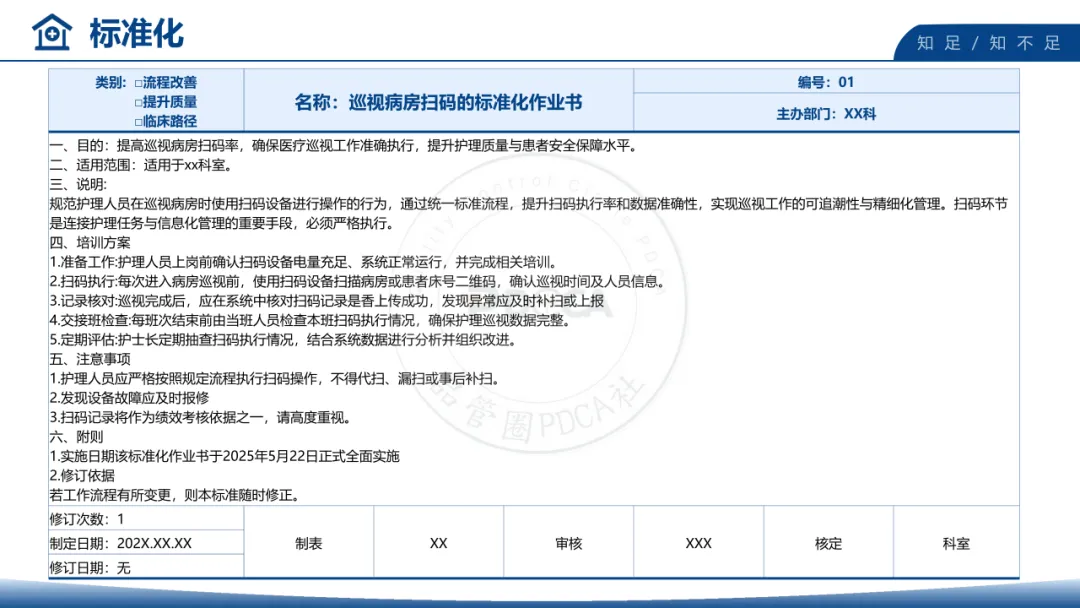This screenshot has height=608, width=1080.
Task: Click the 审核 cell
Action: (x=568, y=543)
